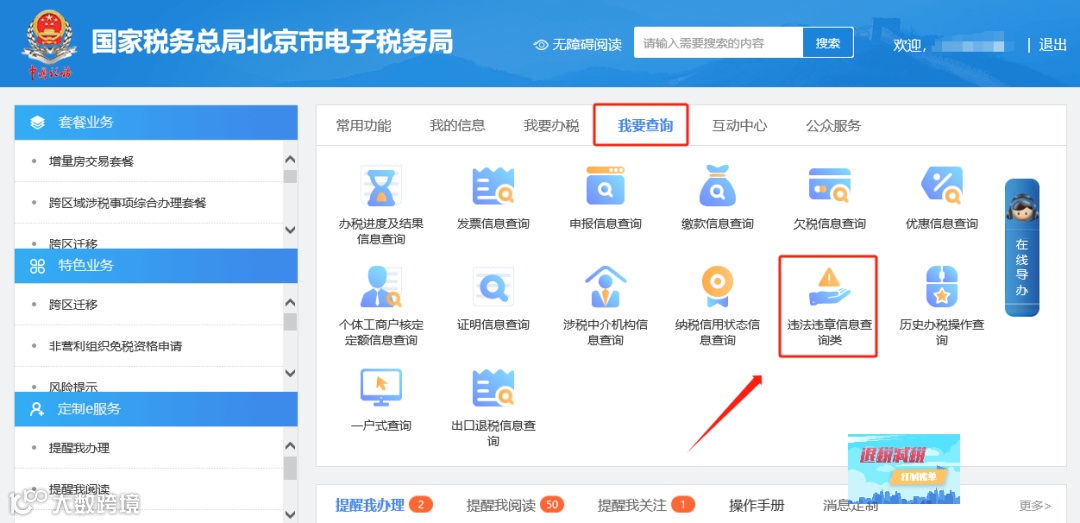
Task: Open 出口退税信息查询 icon
Action: (493, 388)
